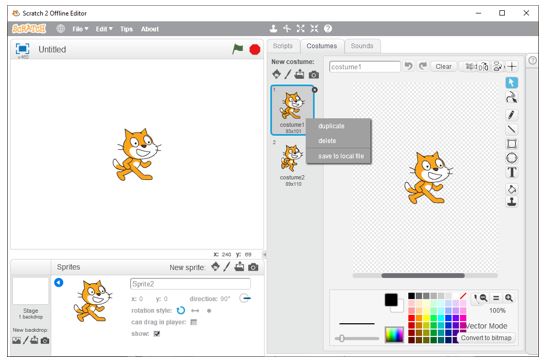Select the Delete scissors tool in the top toolbar

click(x=287, y=29)
